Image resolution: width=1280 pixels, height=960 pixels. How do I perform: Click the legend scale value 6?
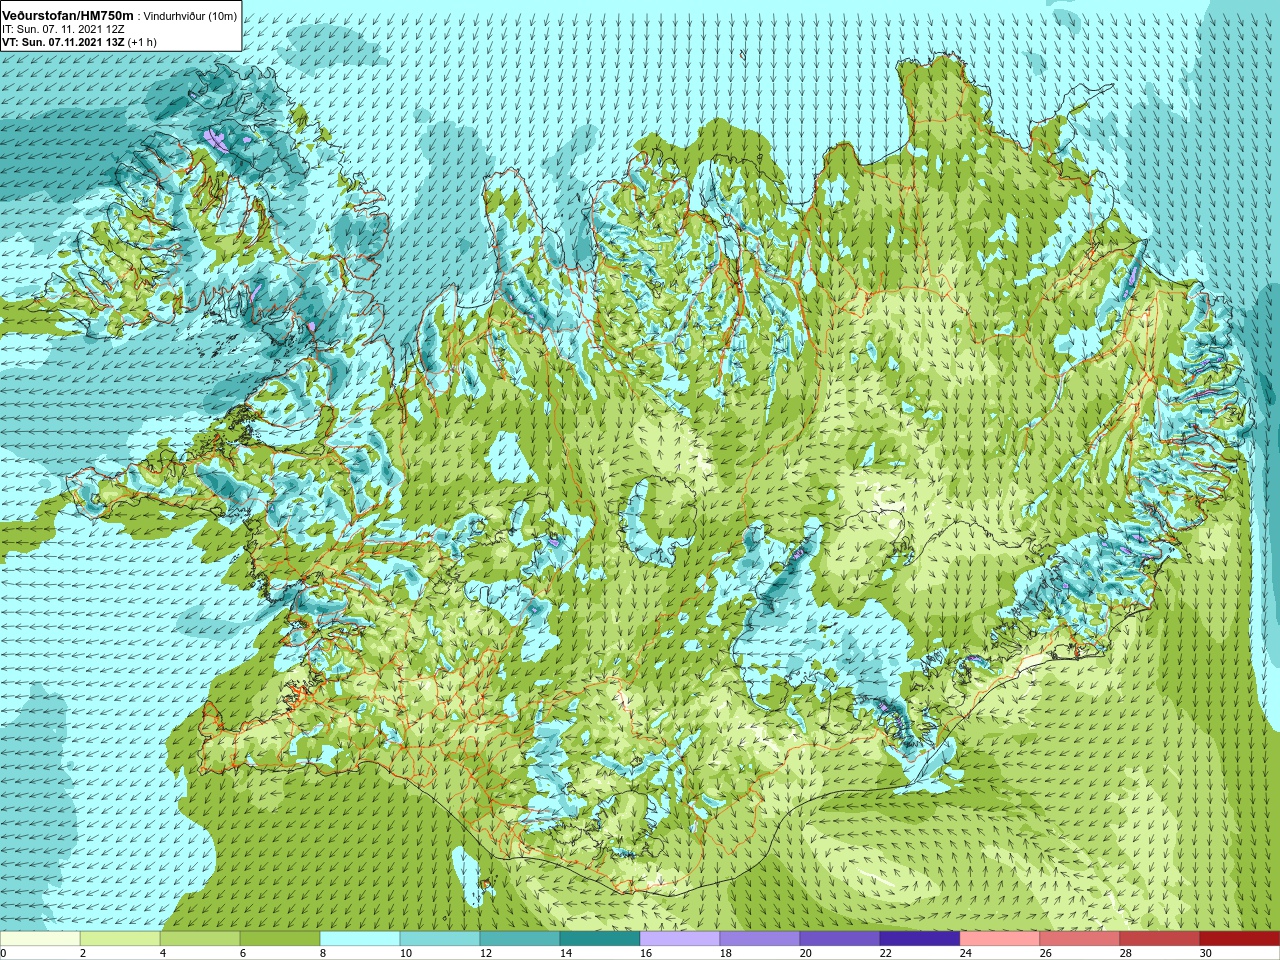(x=243, y=953)
